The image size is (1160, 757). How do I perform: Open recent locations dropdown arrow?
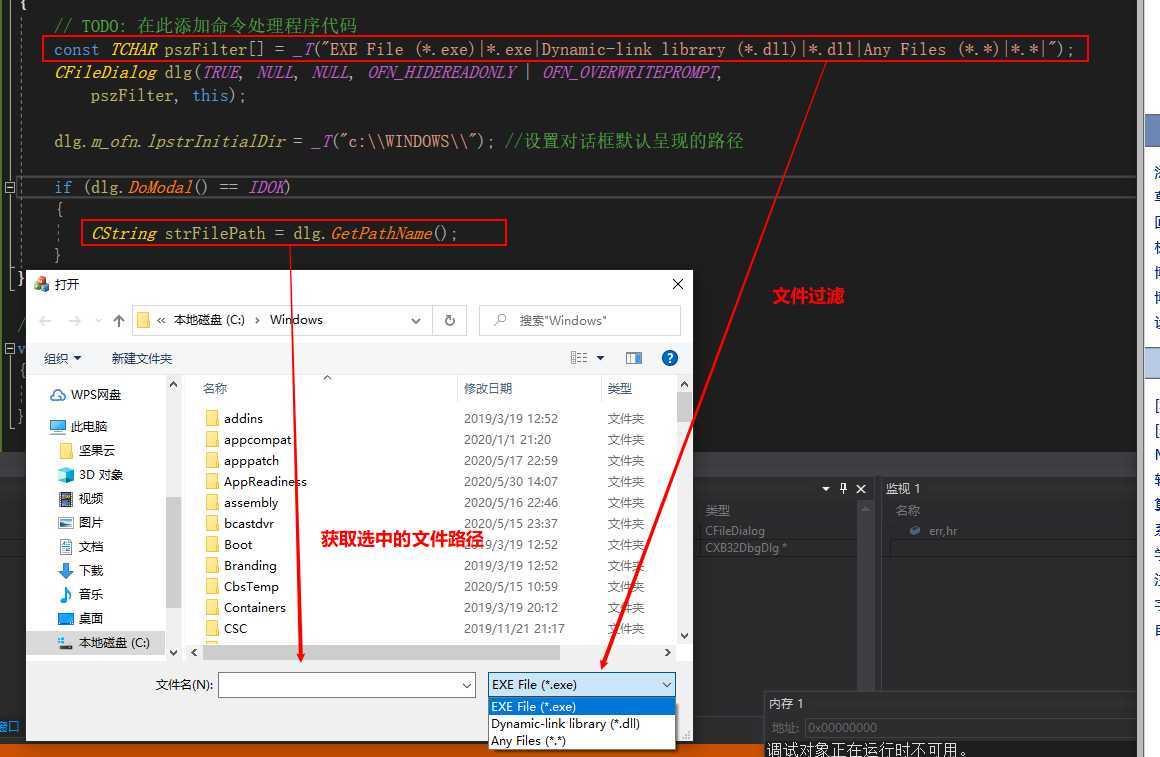point(98,320)
